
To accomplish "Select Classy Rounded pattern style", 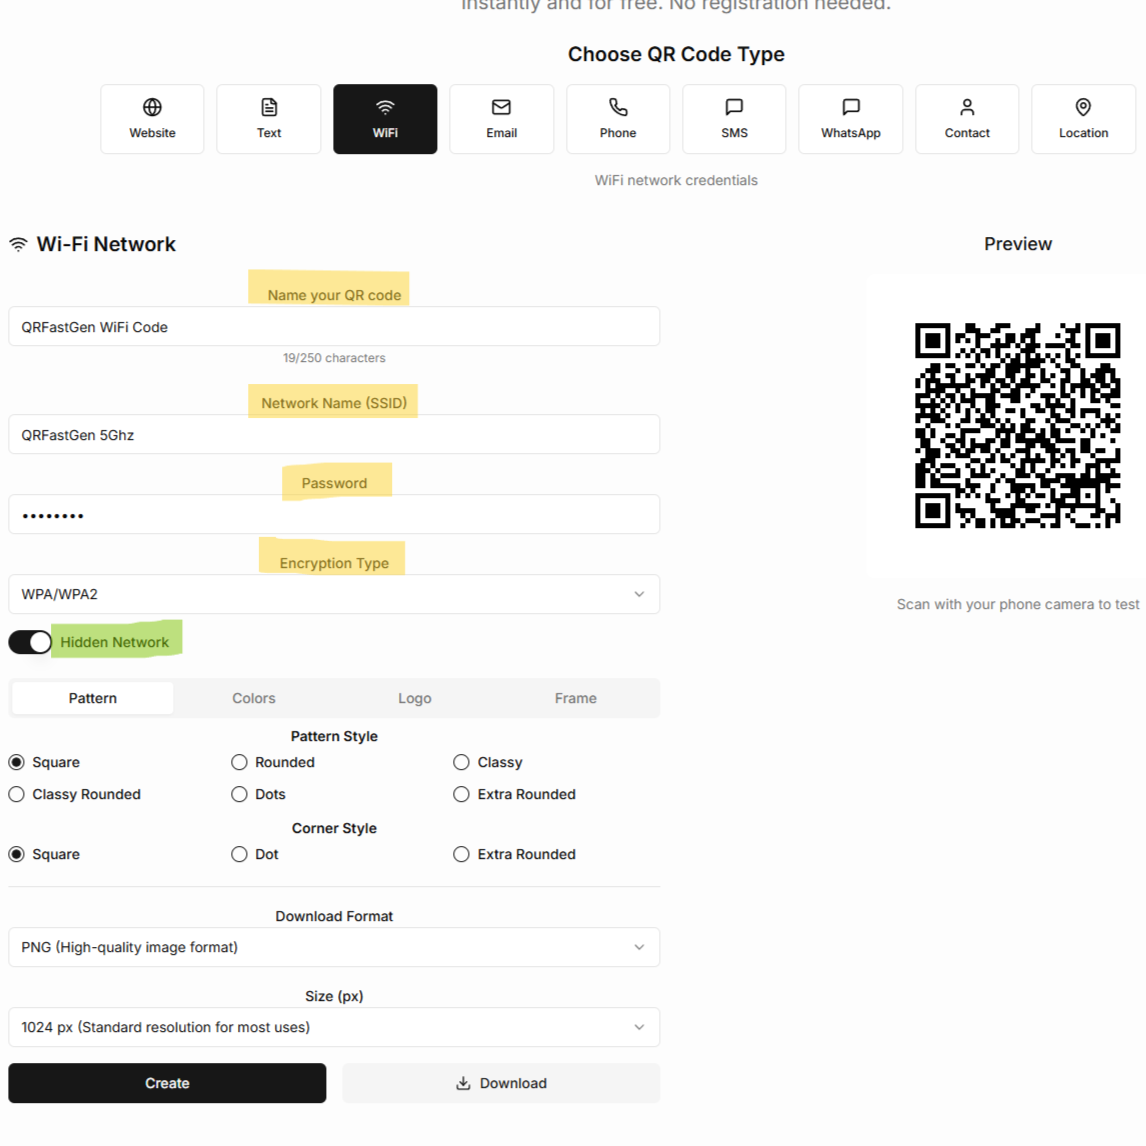I will click(x=16, y=794).
